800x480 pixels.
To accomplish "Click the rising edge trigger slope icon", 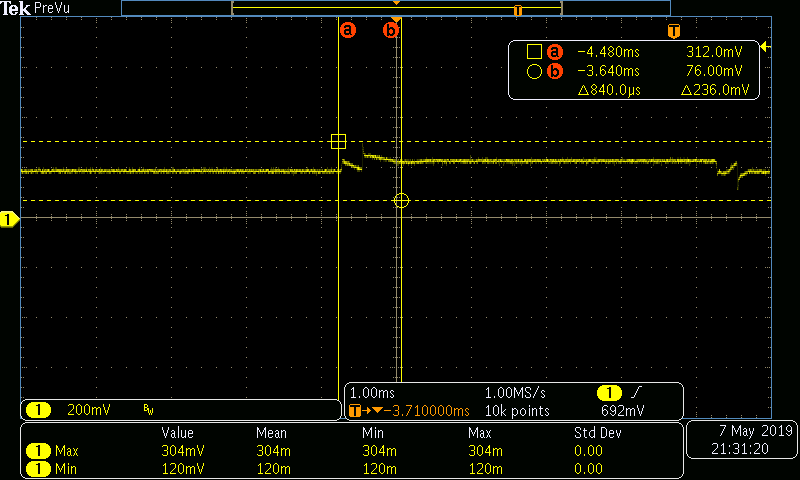I will point(636,392).
